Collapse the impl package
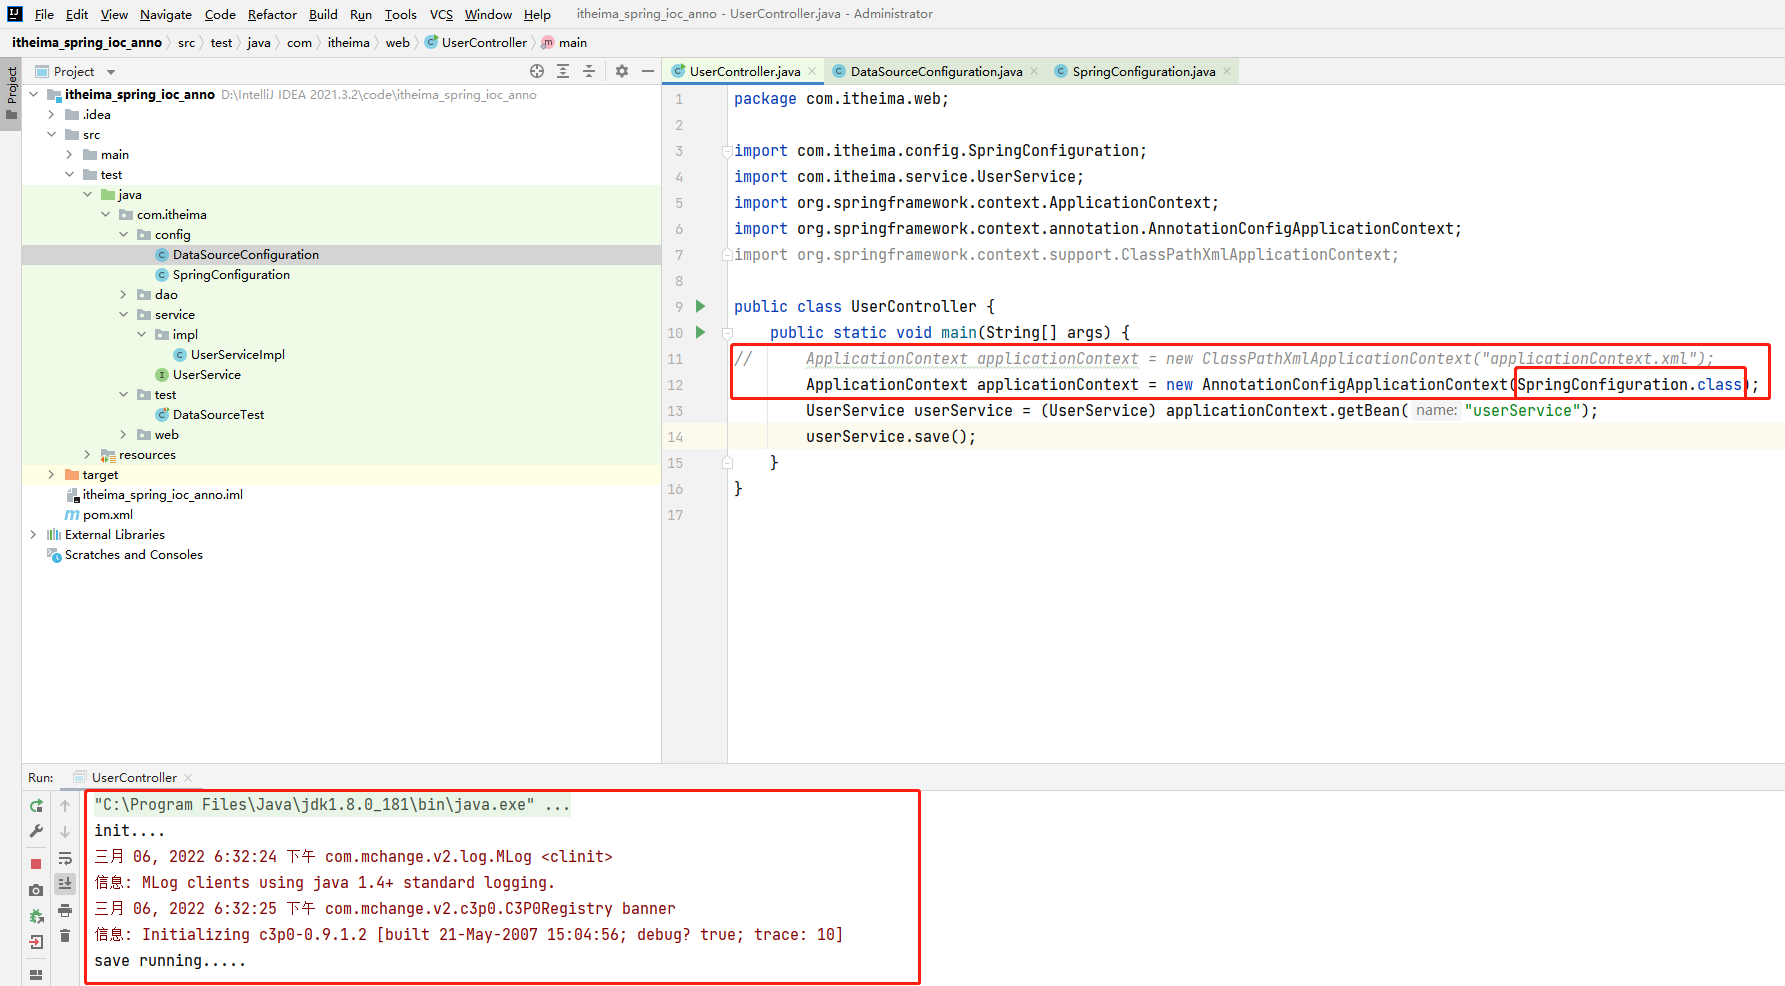 pos(142,334)
